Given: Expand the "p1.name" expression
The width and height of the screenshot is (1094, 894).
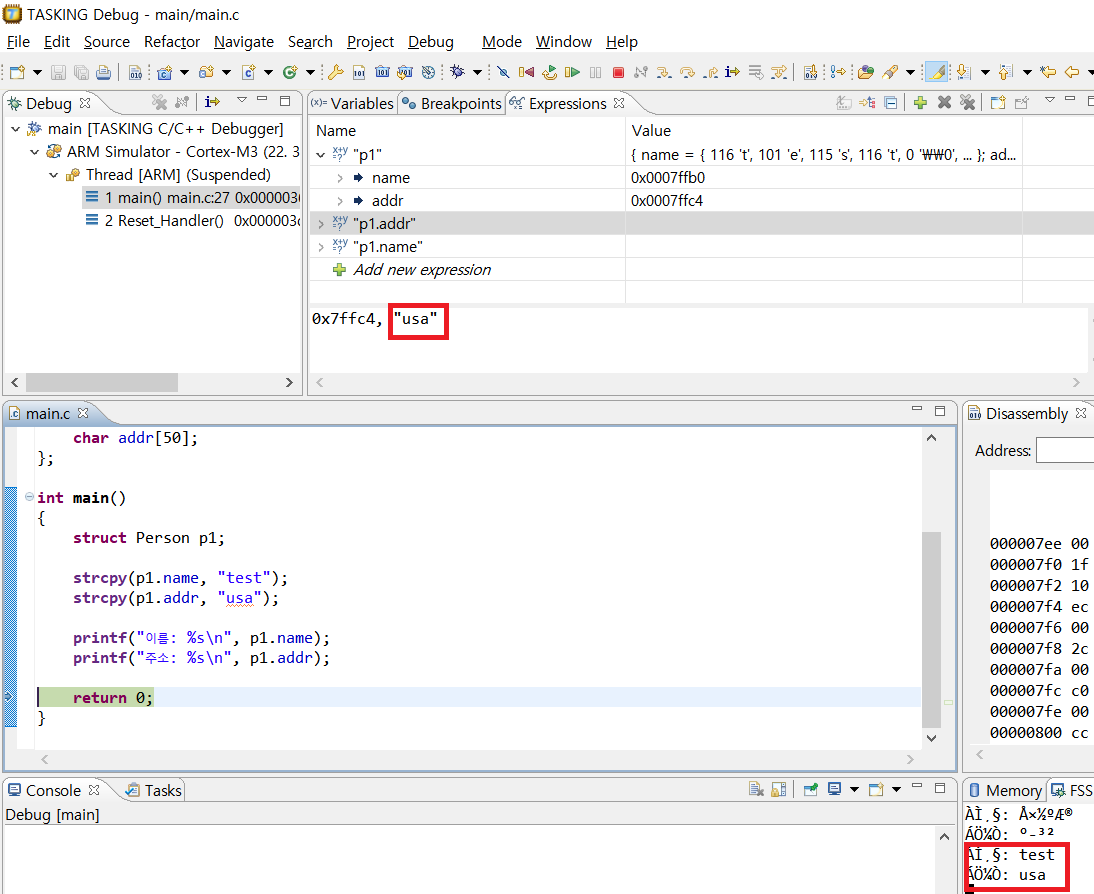Looking at the screenshot, I should pos(320,247).
